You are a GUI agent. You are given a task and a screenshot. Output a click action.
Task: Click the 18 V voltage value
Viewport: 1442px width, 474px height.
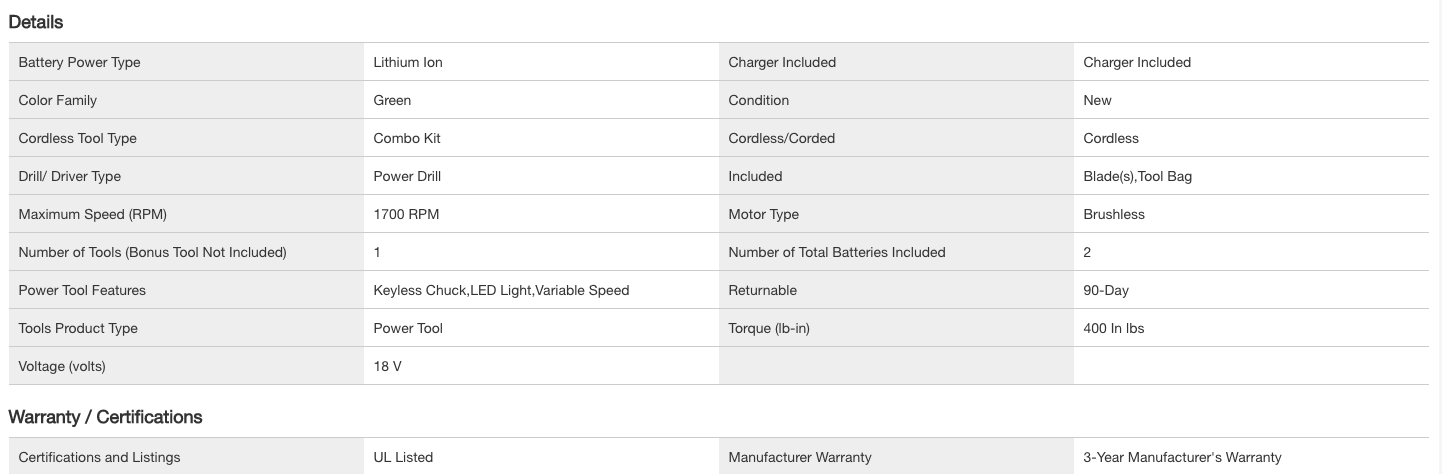388,366
